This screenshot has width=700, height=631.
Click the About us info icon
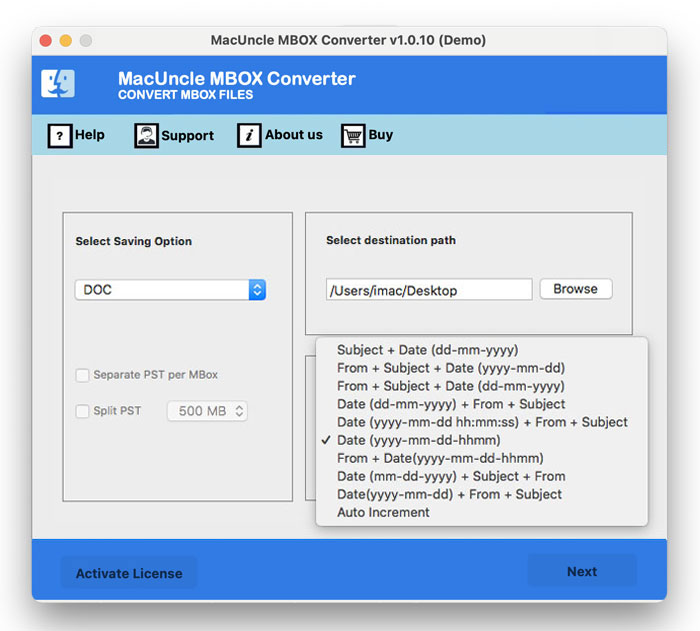pos(249,135)
